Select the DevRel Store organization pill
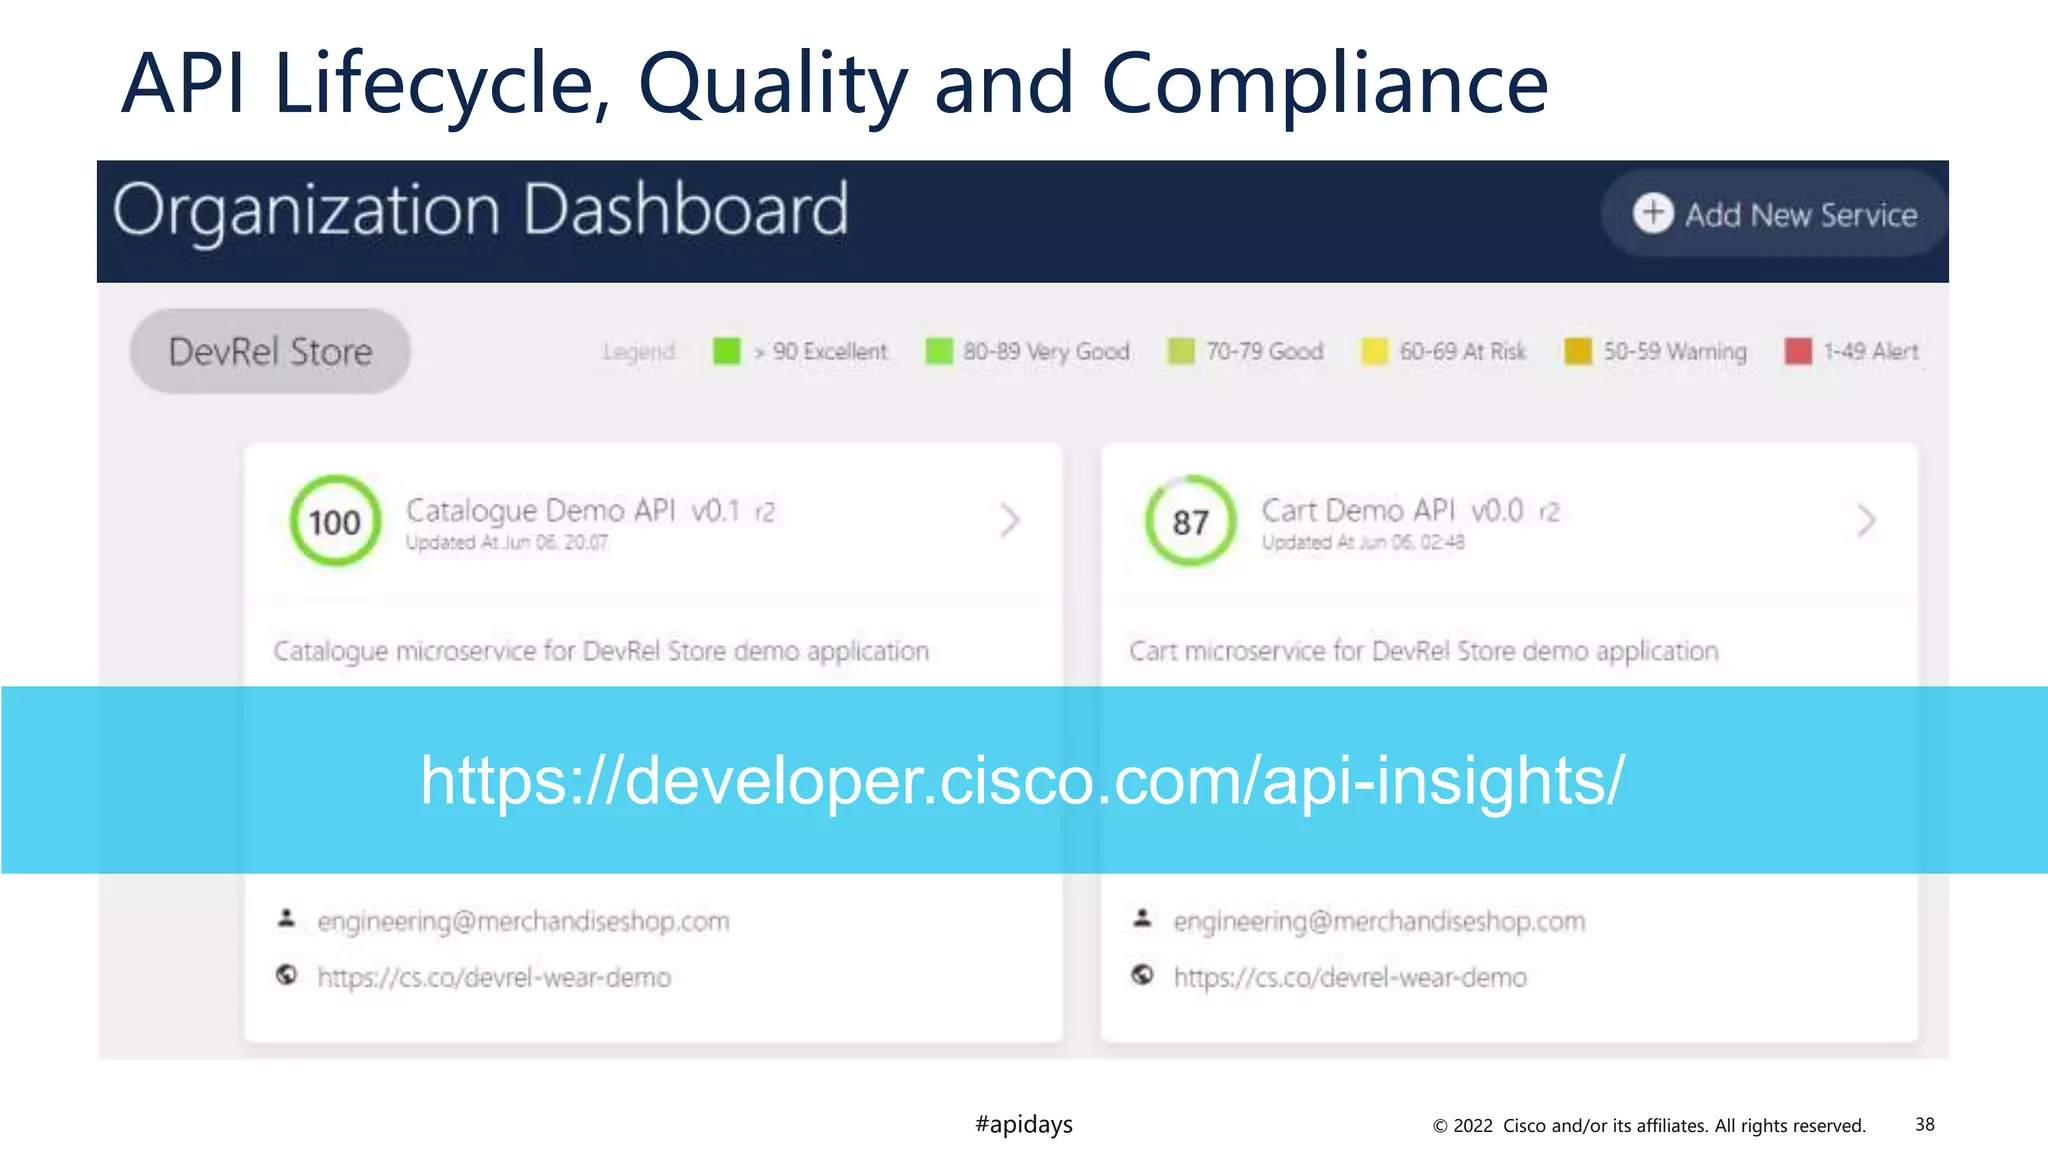Viewport: 2048px width, 1152px height. pyautogui.click(x=270, y=351)
